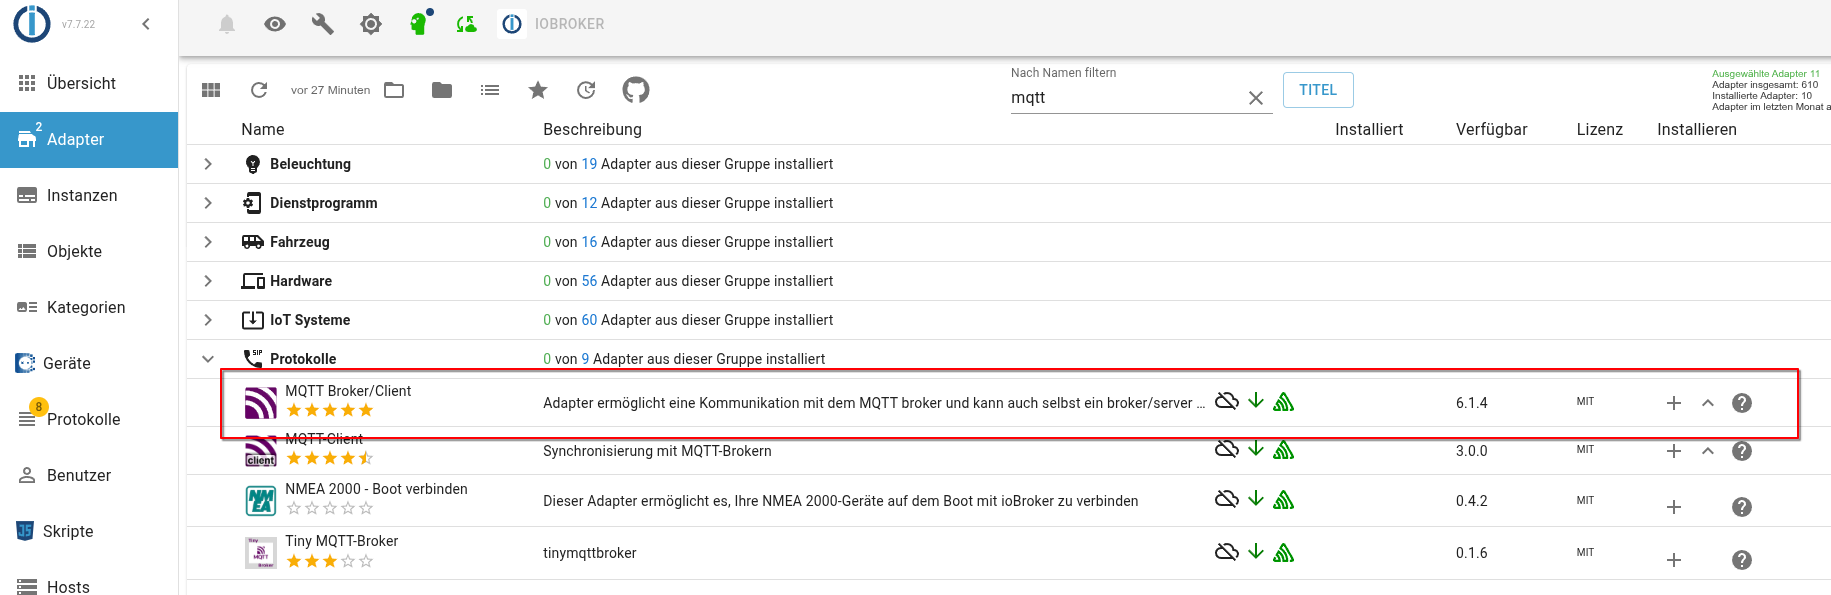
Task: Refresh the adapter list
Action: pos(259,90)
